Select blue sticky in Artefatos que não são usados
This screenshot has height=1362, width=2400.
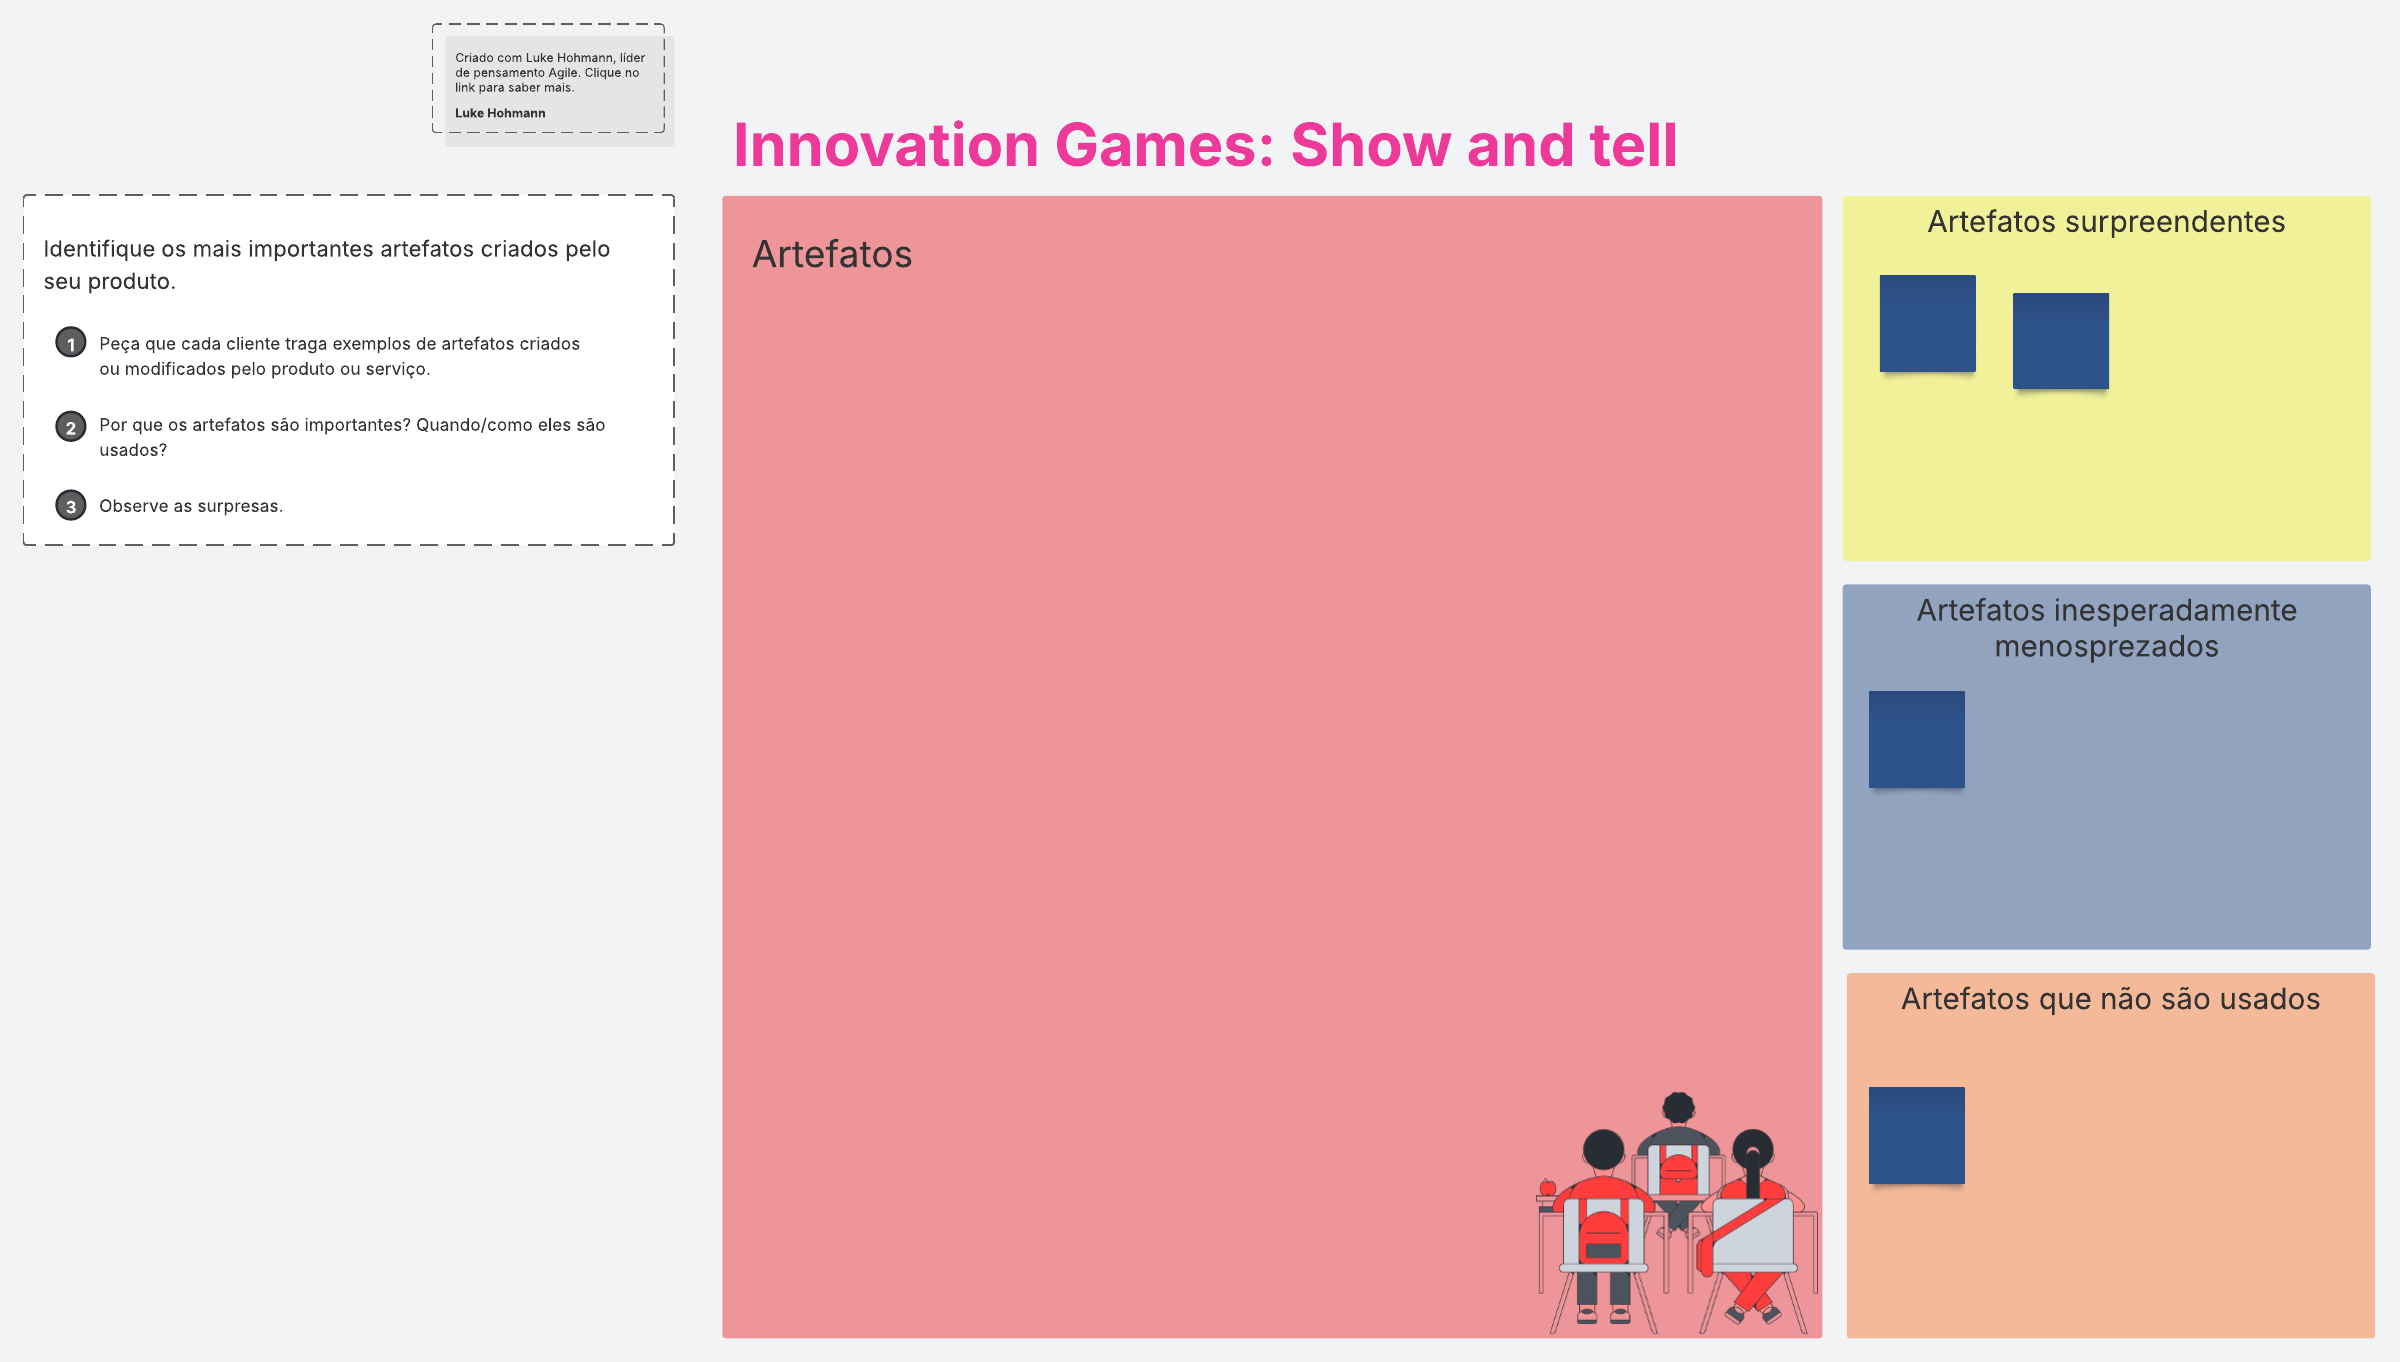[1916, 1135]
